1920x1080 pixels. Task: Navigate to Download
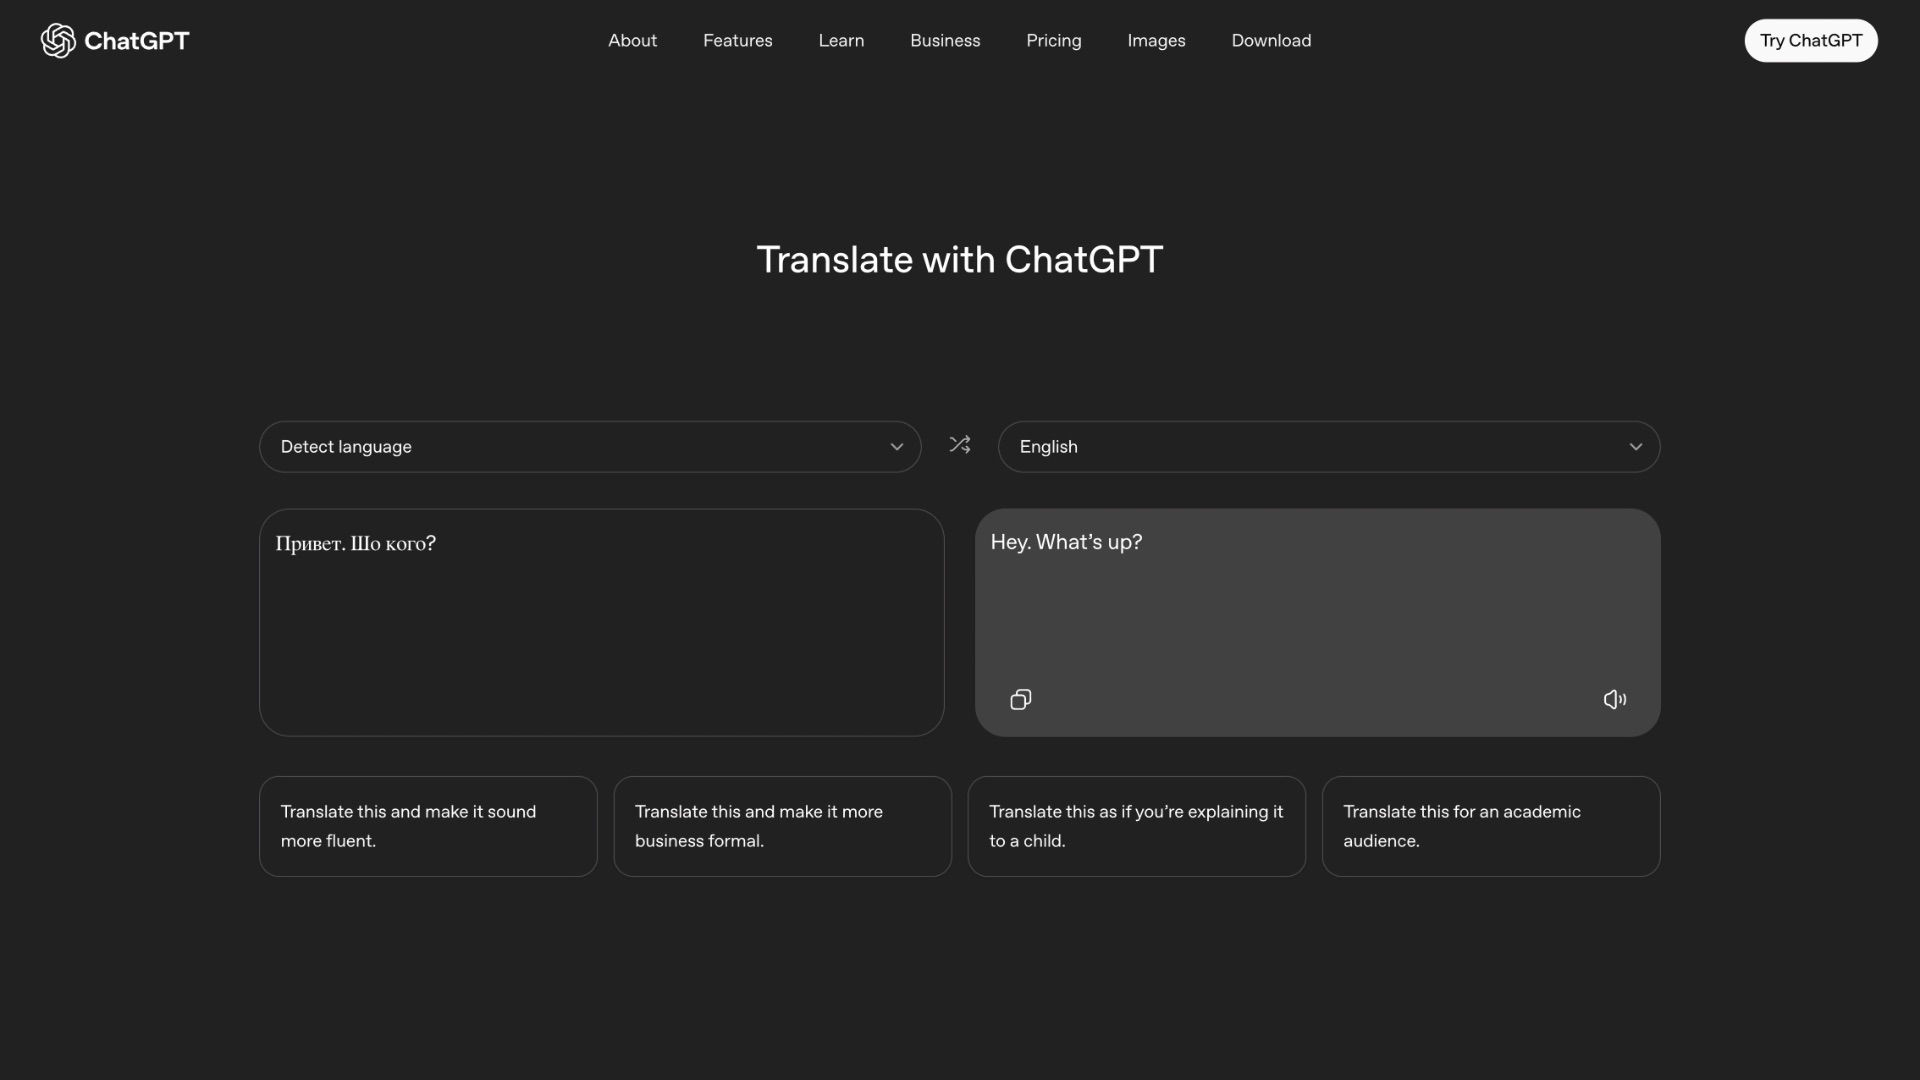click(x=1271, y=40)
